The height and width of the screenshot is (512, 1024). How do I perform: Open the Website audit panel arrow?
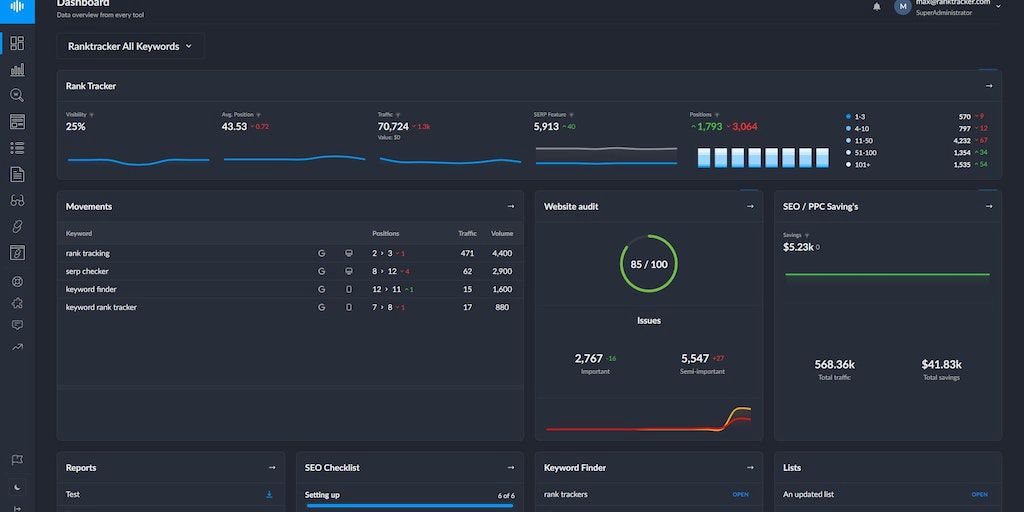click(750, 206)
